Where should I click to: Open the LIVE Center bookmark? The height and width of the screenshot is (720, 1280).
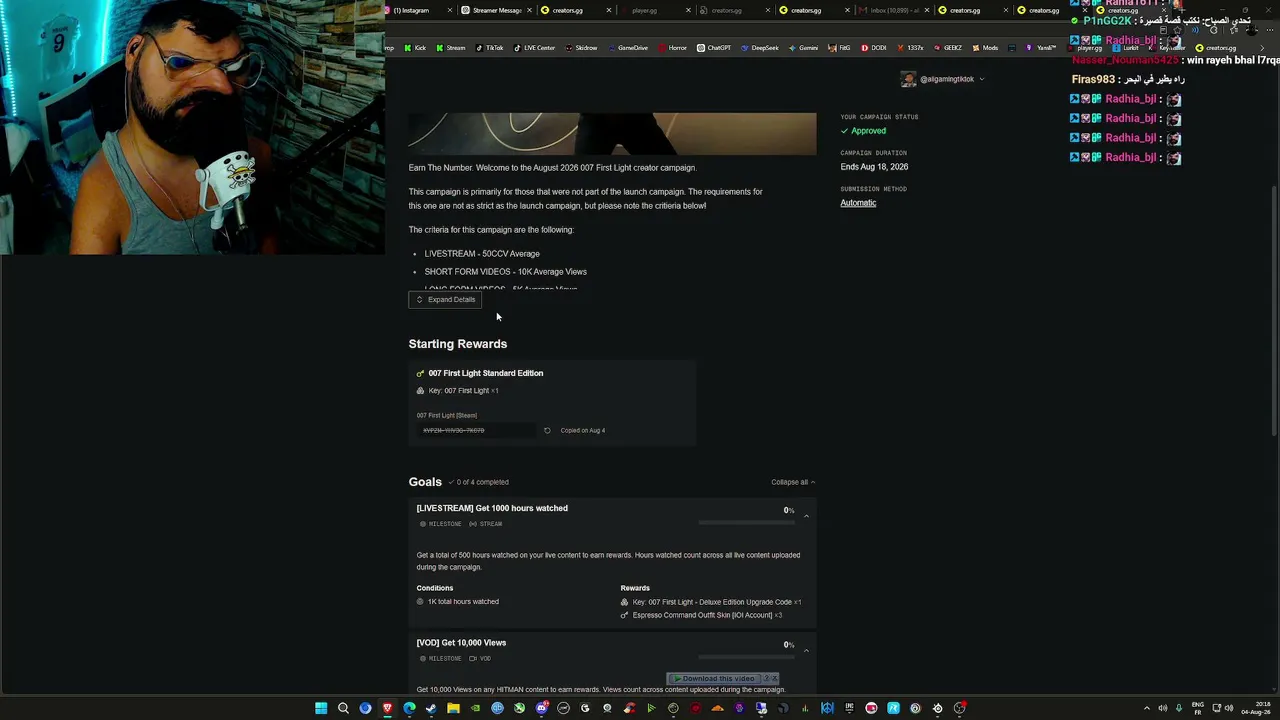(534, 48)
